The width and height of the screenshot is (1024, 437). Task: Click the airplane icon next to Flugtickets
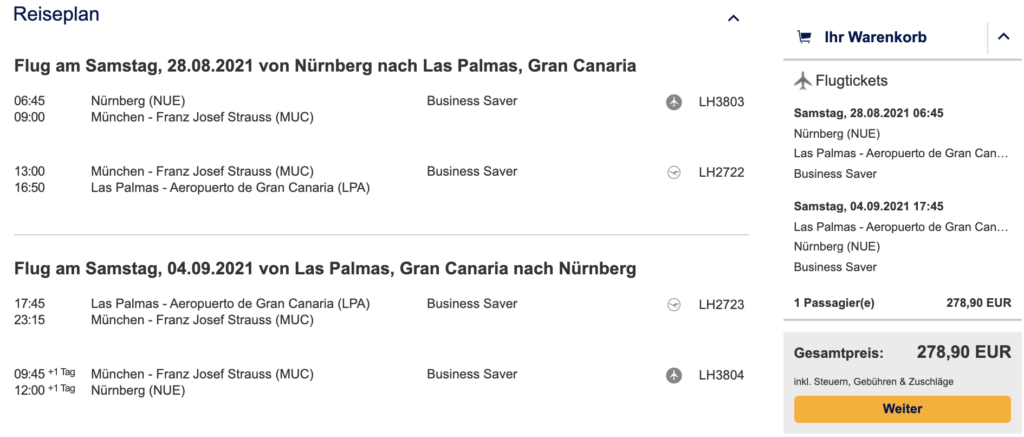pyautogui.click(x=802, y=81)
